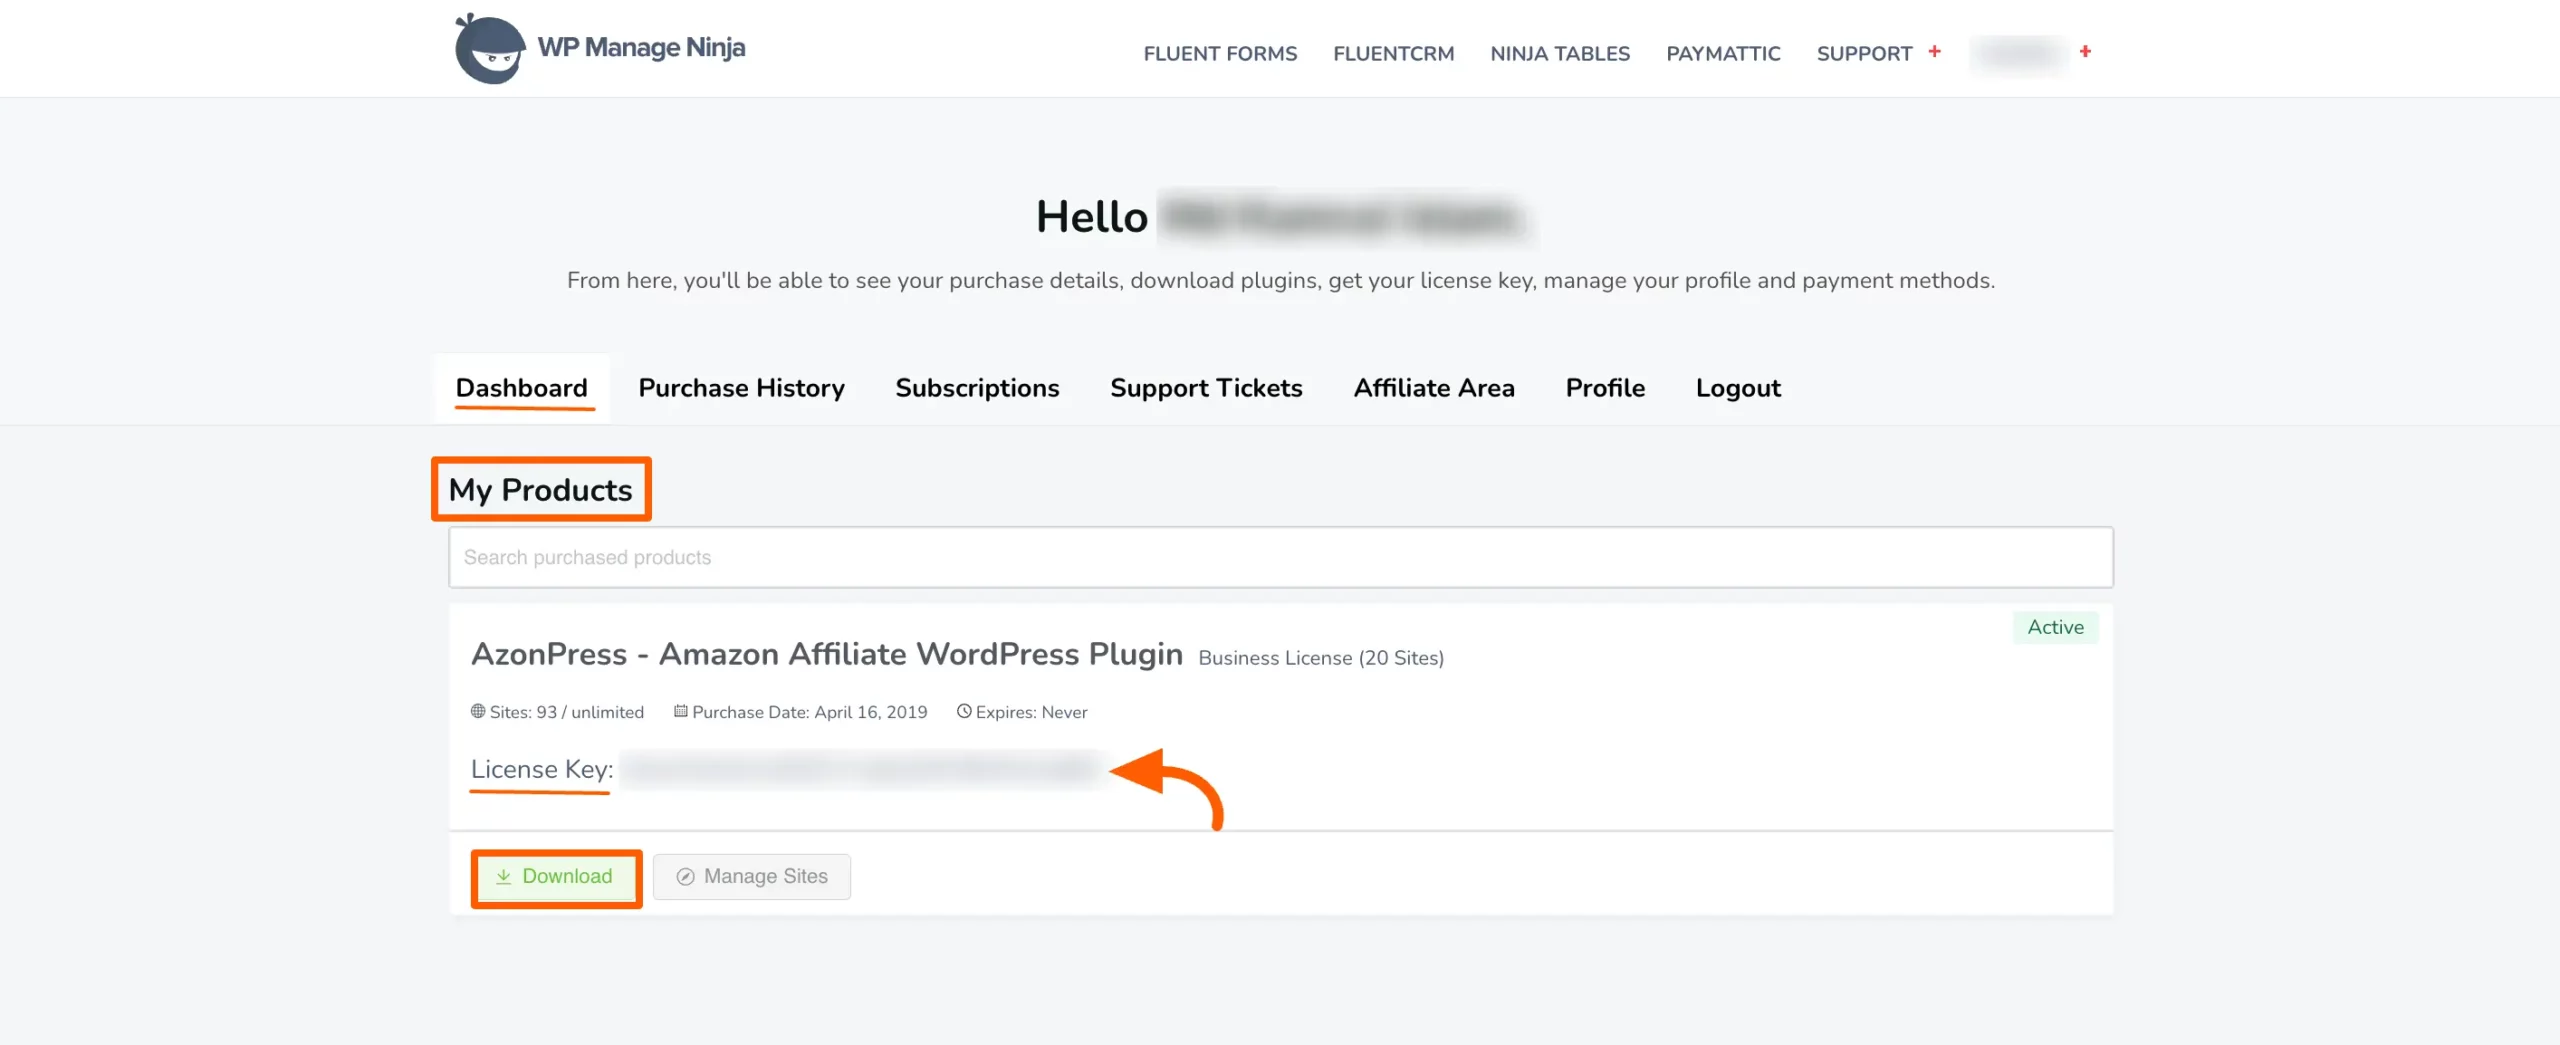Open Ninja Tables navigation link
The width and height of the screenshot is (2560, 1045).
click(1559, 54)
